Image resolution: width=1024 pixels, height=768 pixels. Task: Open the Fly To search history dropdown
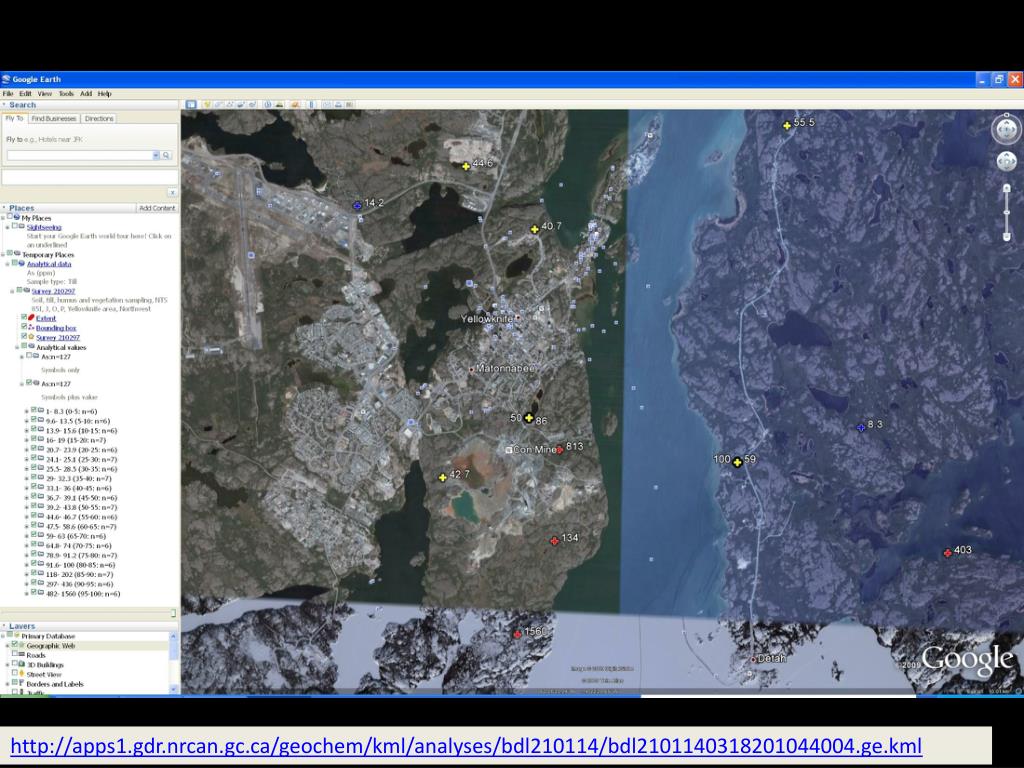pos(156,155)
